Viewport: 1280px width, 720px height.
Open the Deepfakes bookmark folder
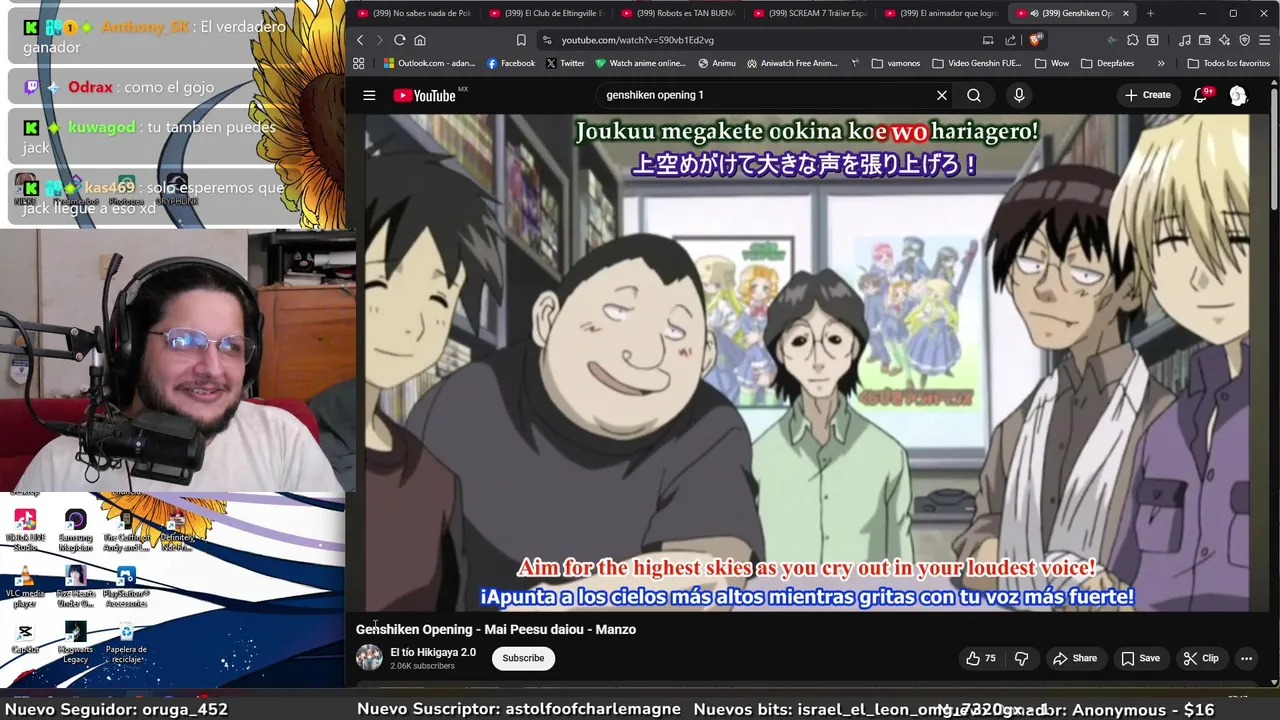[1108, 63]
